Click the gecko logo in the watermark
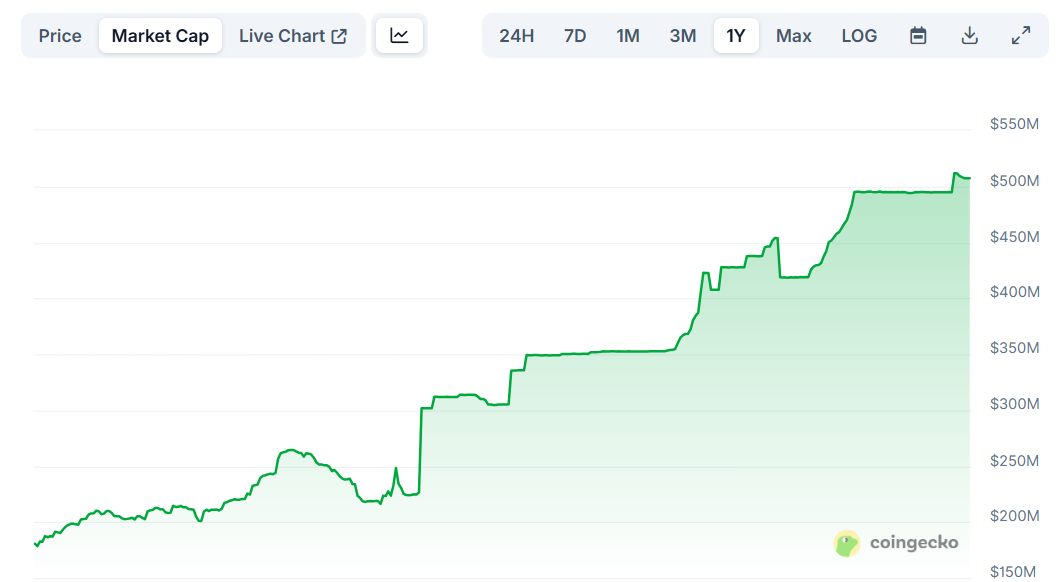 846,544
